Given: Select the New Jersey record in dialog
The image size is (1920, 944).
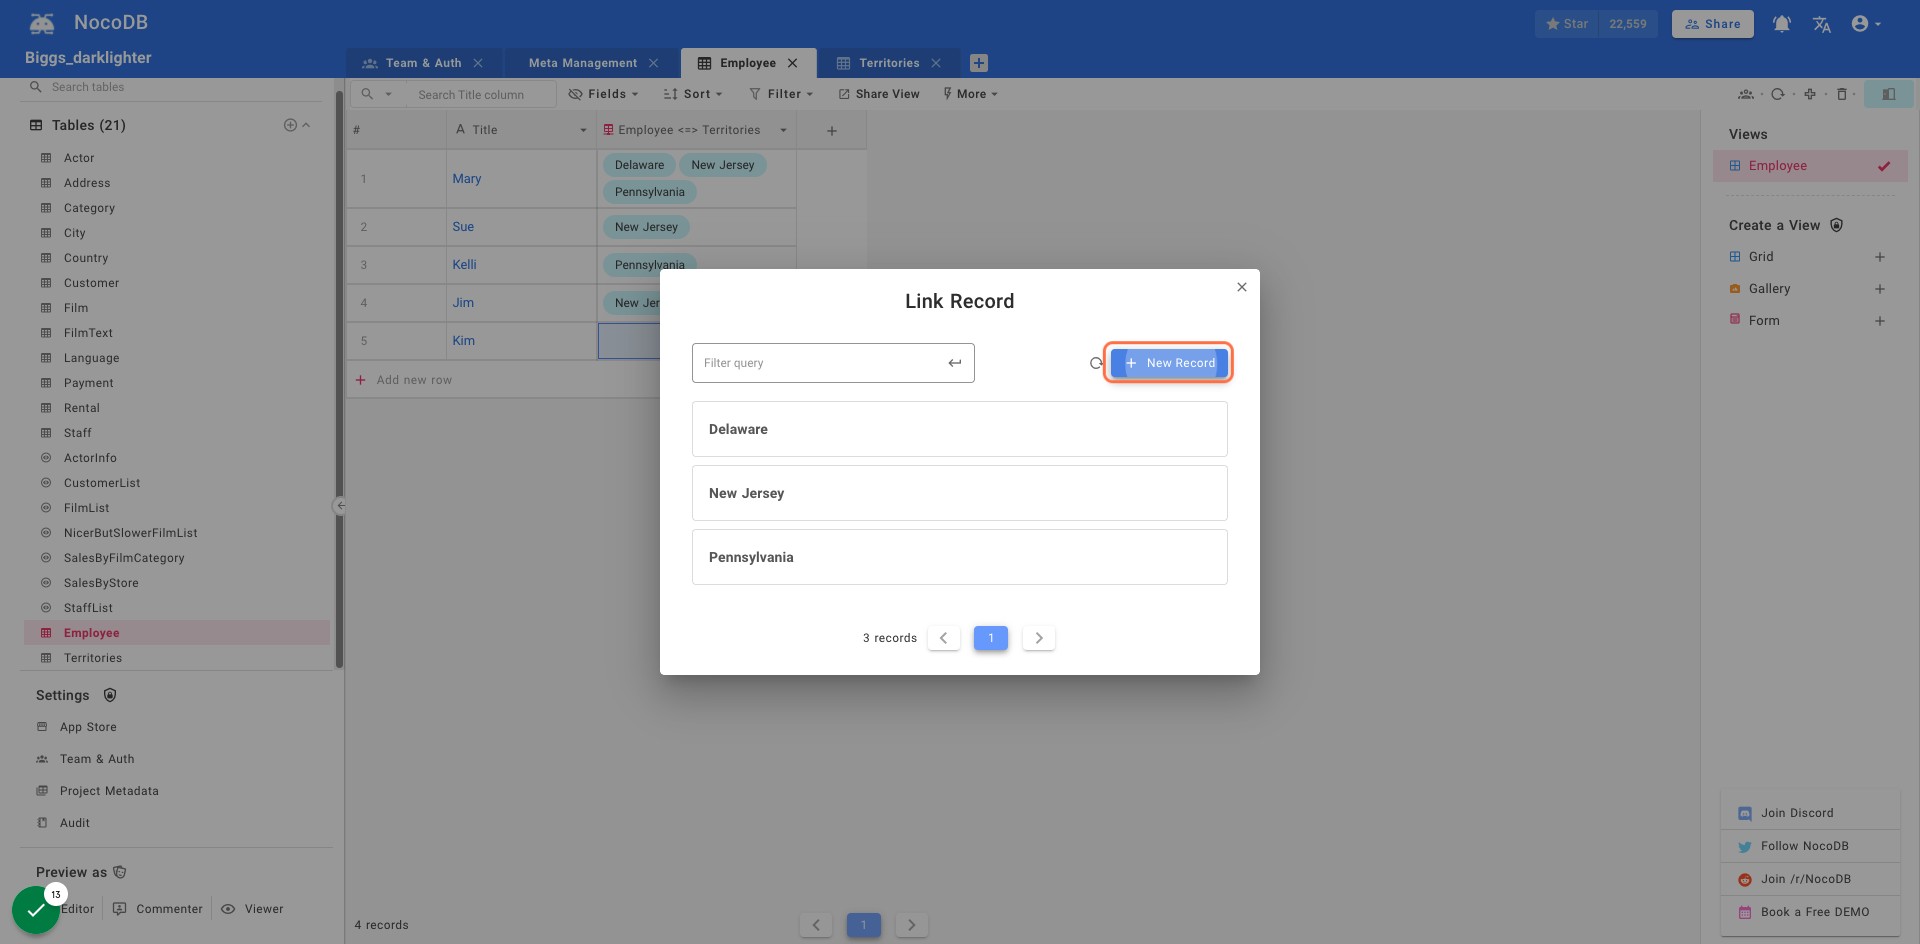Looking at the screenshot, I should (x=960, y=493).
